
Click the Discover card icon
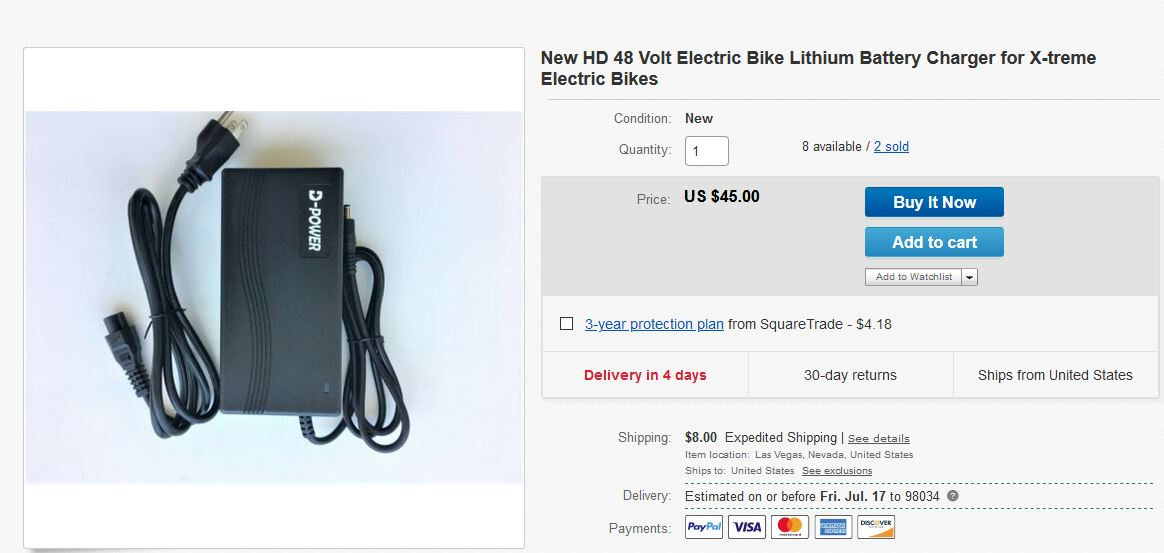coord(876,527)
